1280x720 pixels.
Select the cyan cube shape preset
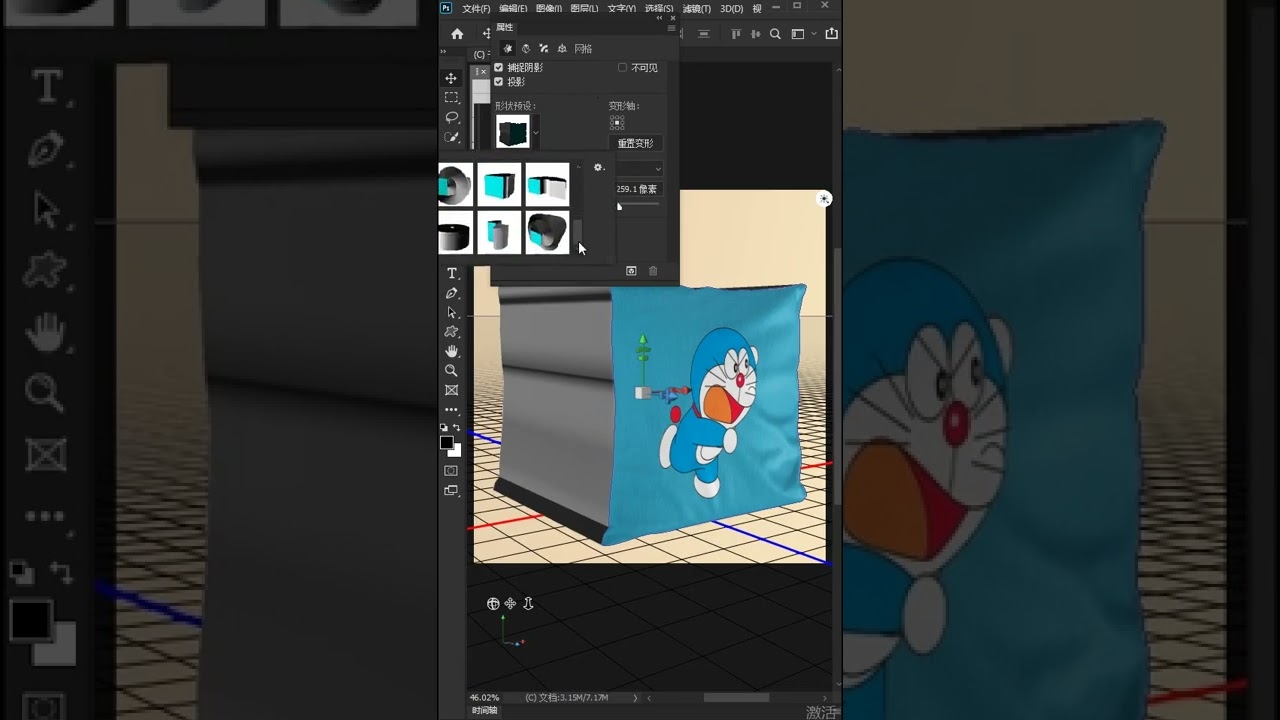[499, 185]
